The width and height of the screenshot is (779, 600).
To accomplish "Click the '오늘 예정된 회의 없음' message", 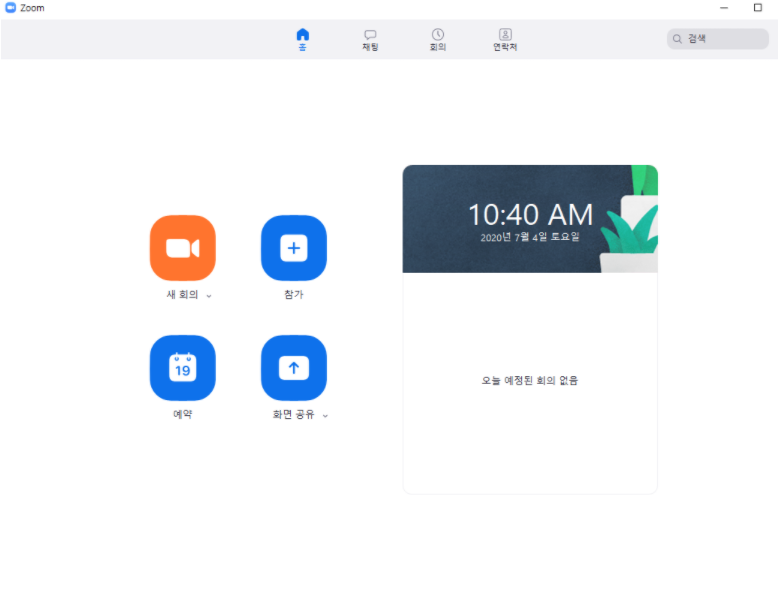I will point(530,380).
